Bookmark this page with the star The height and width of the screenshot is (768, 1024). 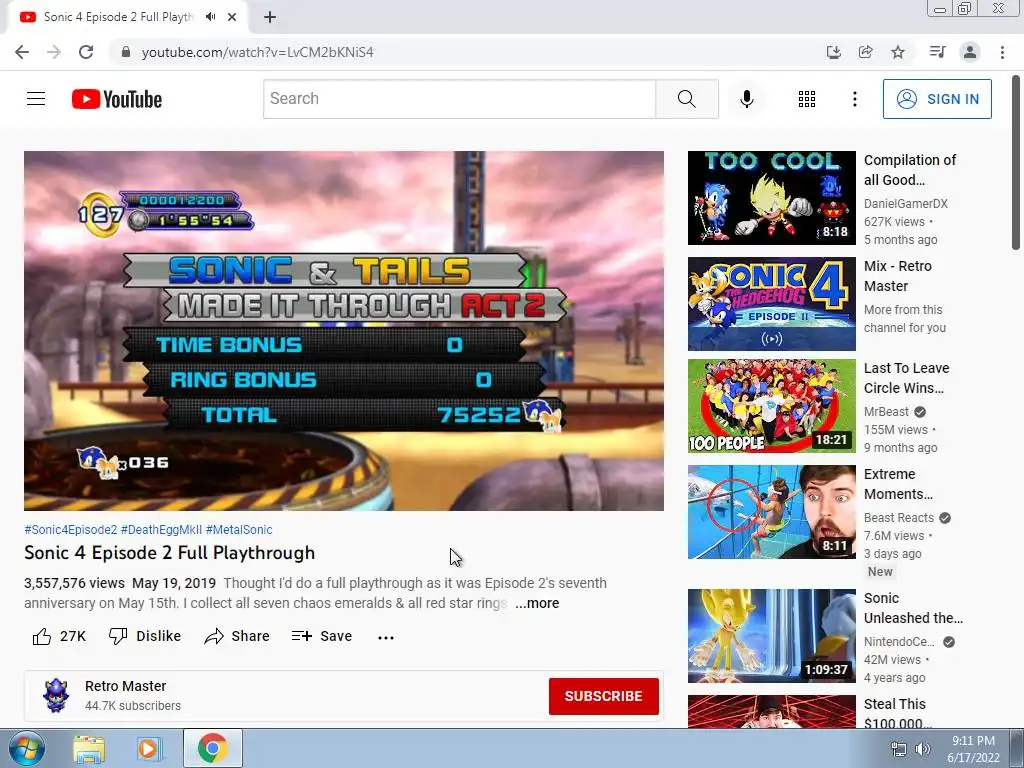coord(898,52)
